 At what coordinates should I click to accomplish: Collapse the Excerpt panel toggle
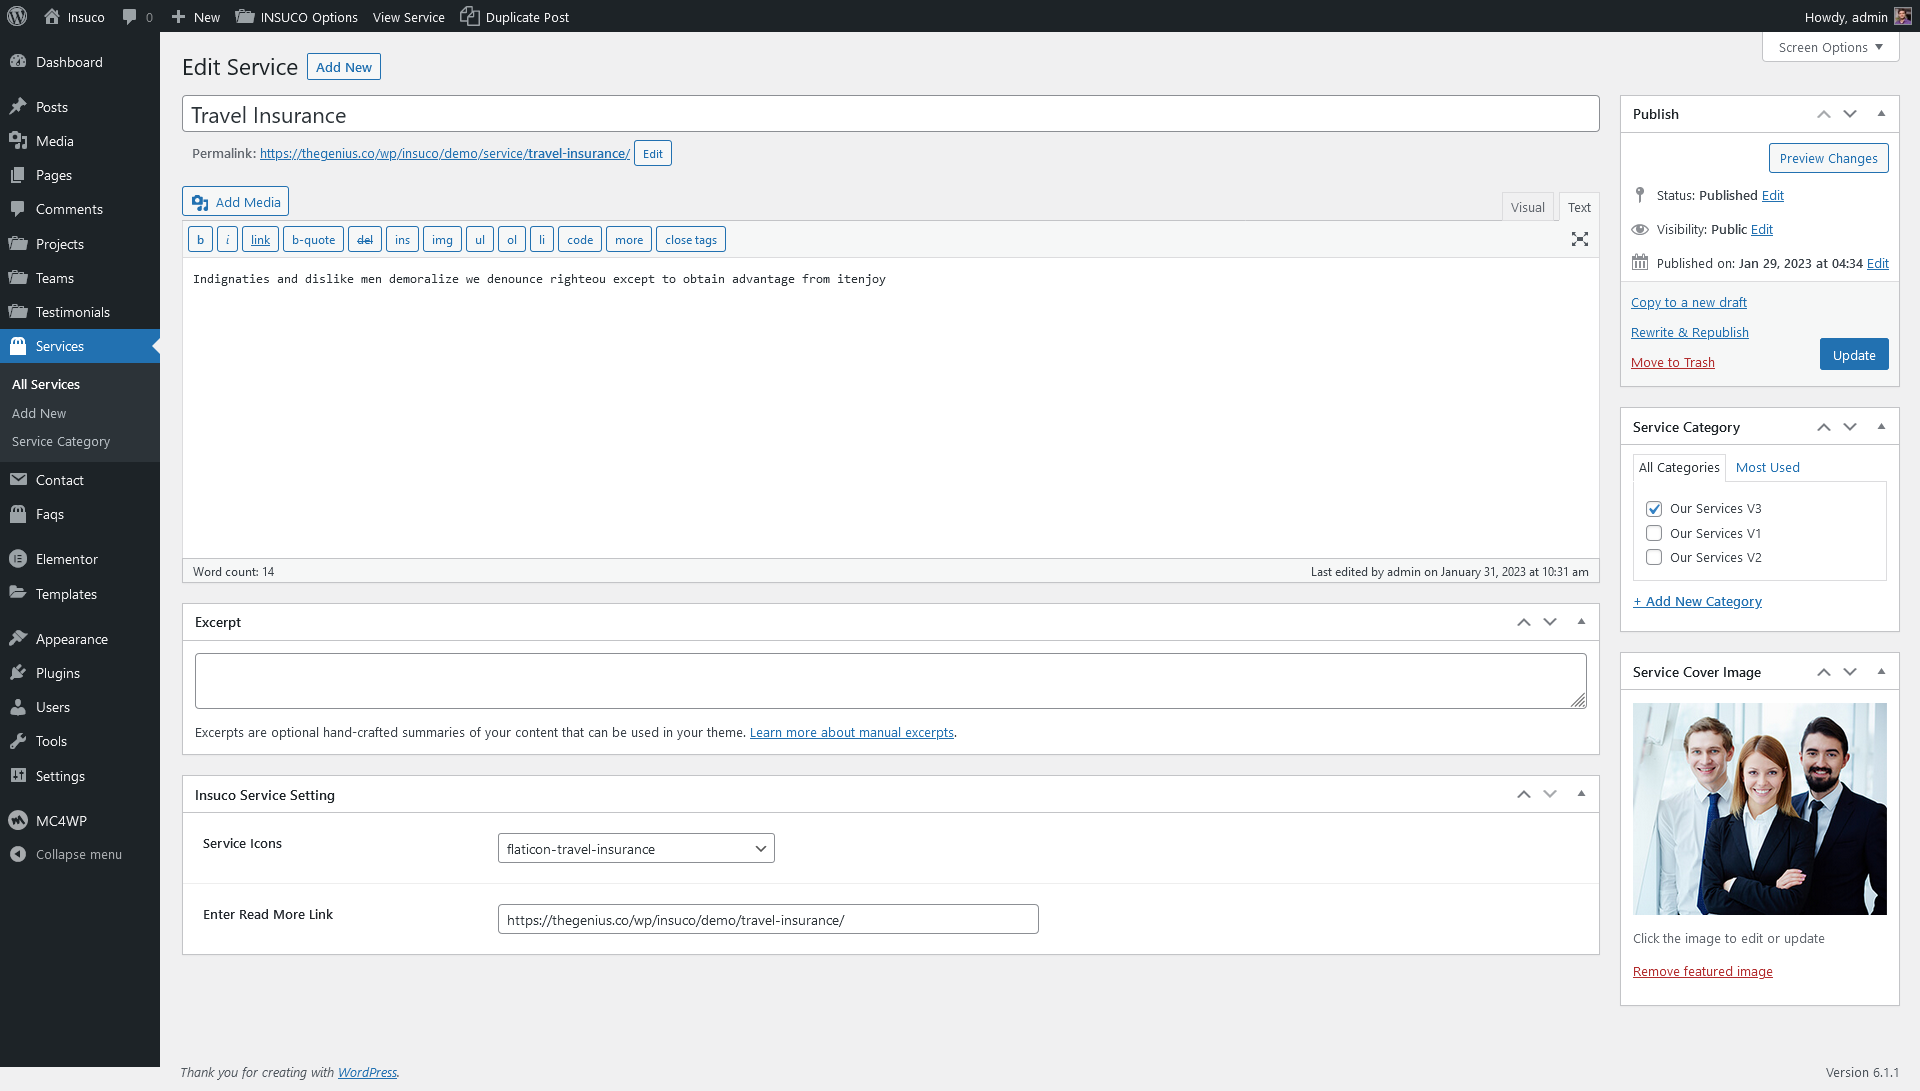point(1581,622)
